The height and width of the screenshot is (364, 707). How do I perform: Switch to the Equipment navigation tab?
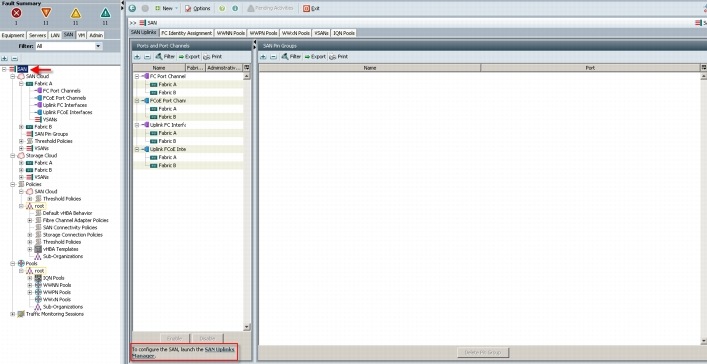pos(13,35)
